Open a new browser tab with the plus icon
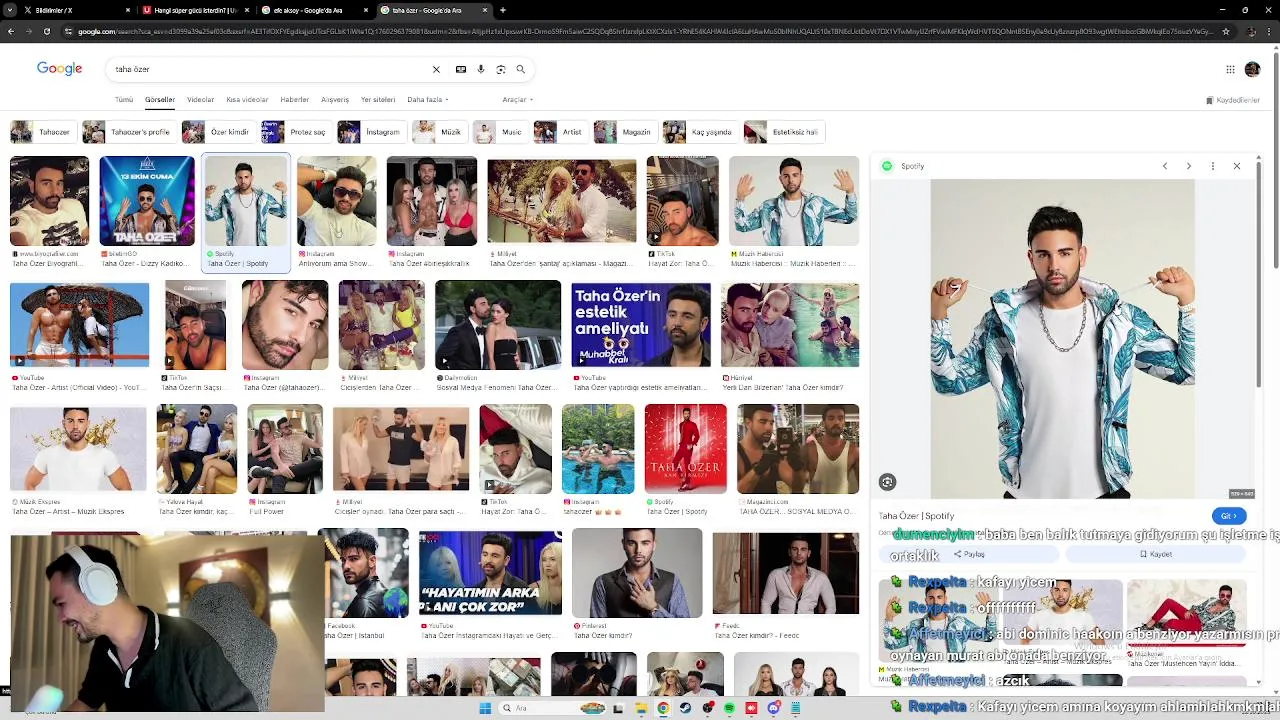This screenshot has width=1280, height=720. tap(503, 10)
